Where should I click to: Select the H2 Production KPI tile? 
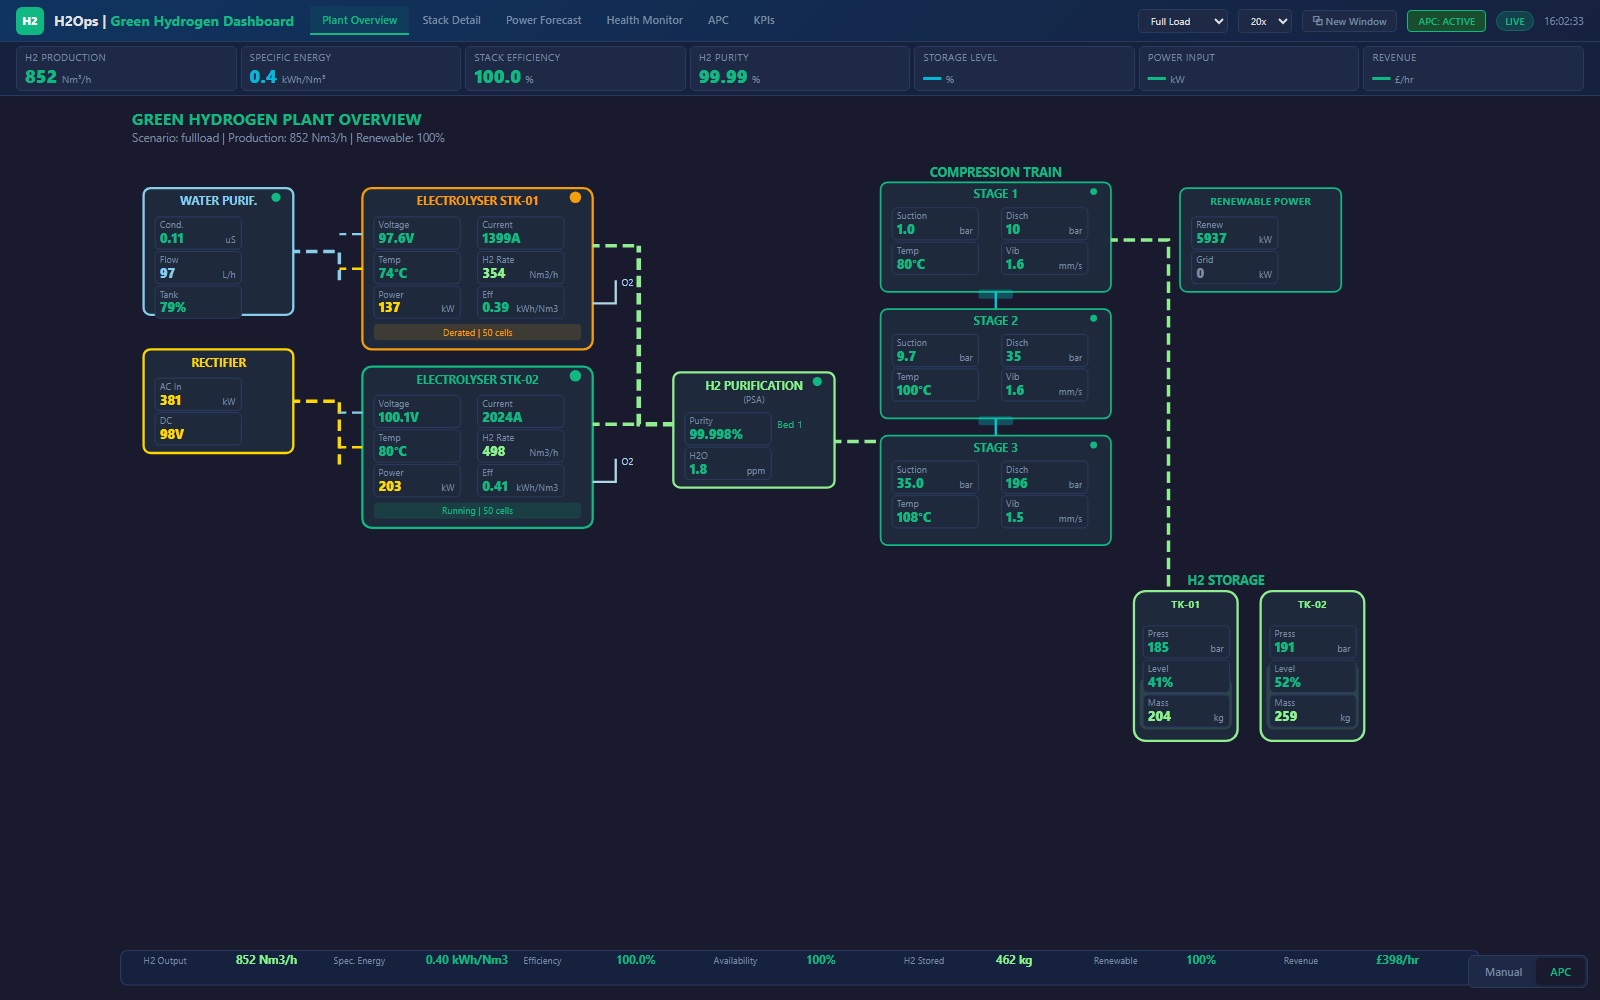125,67
